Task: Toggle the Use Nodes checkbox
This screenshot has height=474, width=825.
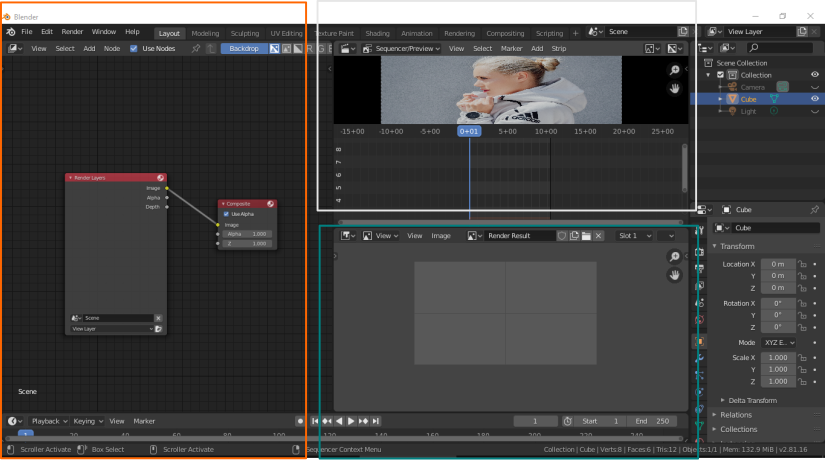Action: (x=134, y=48)
